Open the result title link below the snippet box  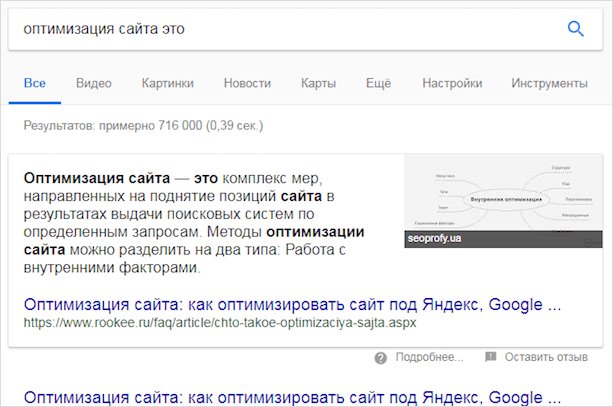coord(292,397)
